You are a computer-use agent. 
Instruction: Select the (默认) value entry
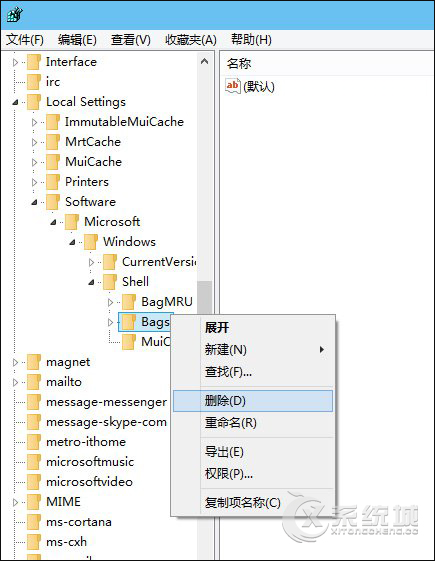point(259,87)
